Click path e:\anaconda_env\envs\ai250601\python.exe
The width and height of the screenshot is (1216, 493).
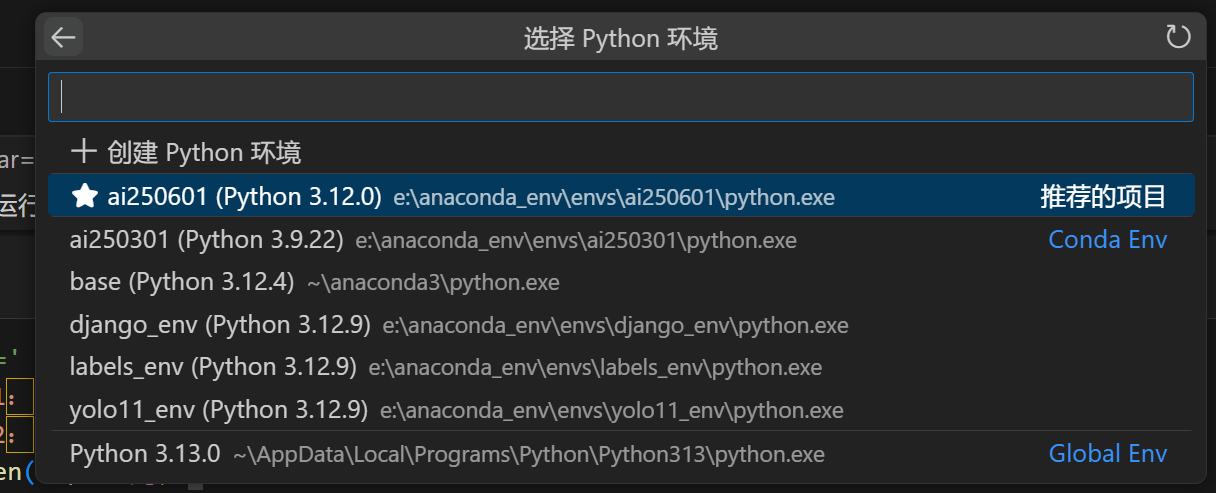614,198
